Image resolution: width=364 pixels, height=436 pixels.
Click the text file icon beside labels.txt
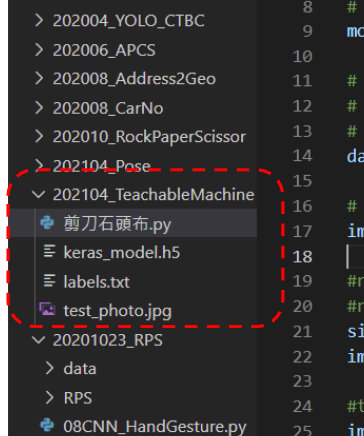click(50, 280)
